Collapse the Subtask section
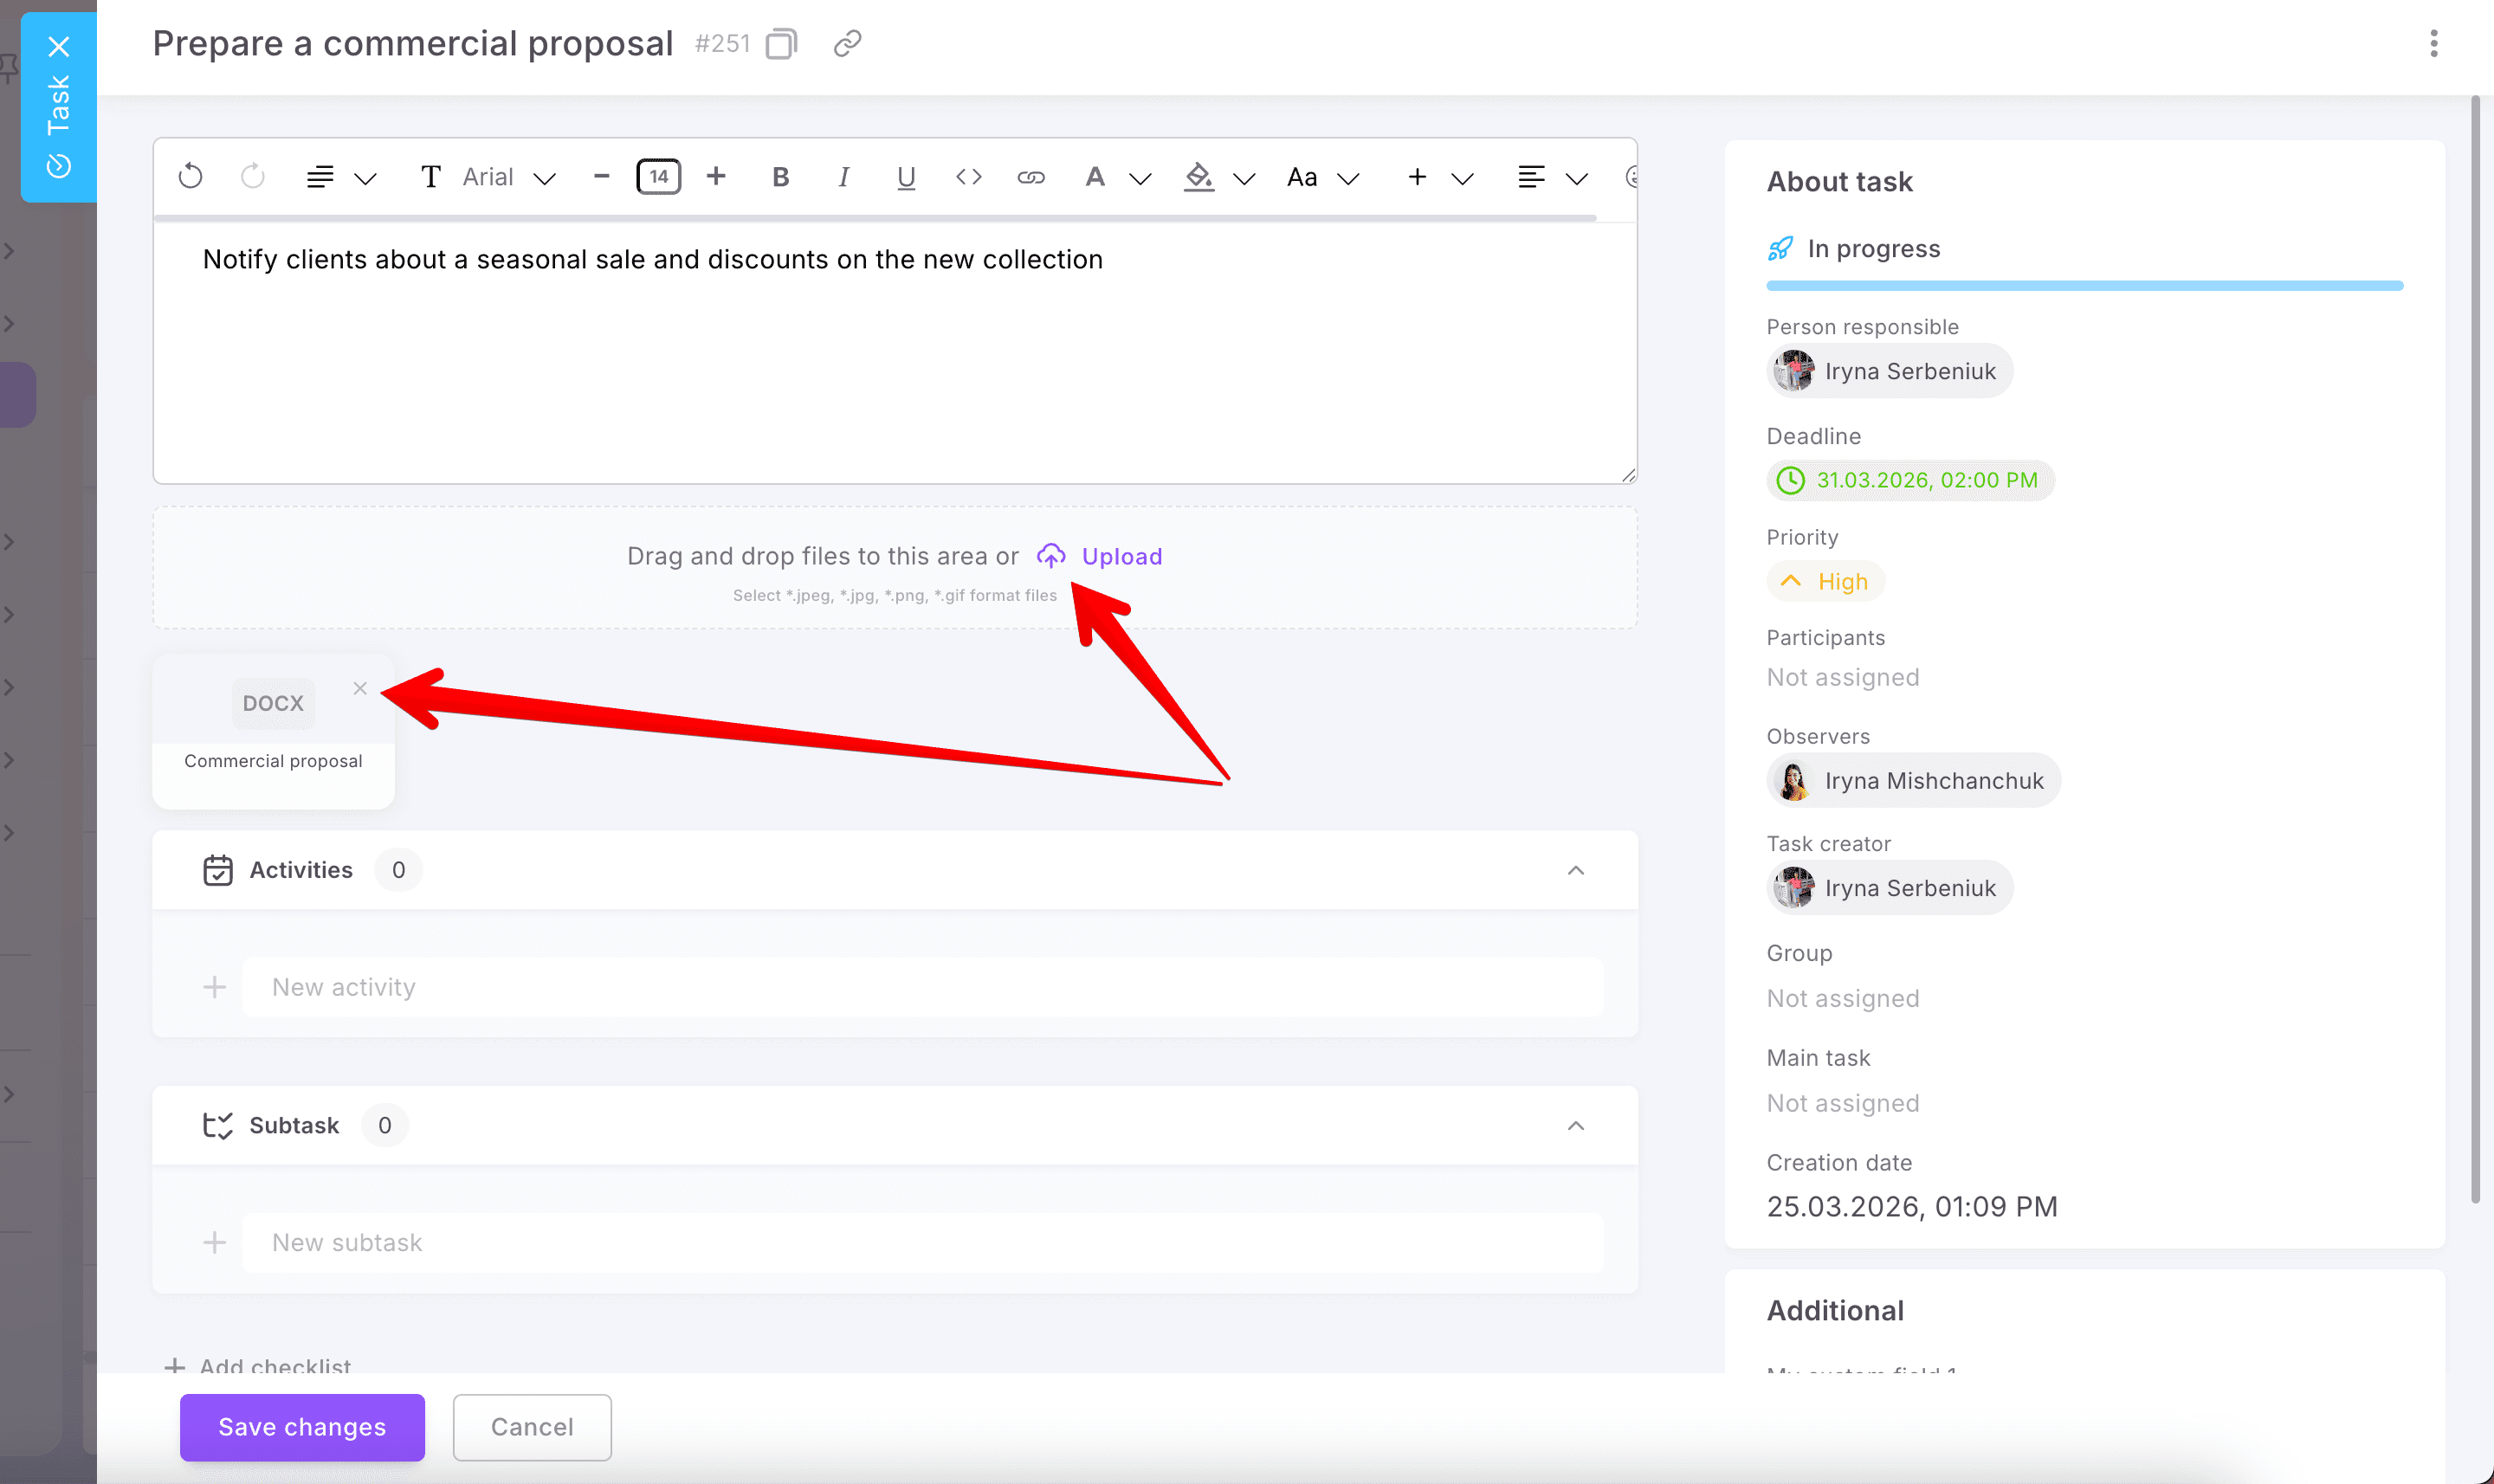This screenshot has height=1484, width=2494. coord(1575,1126)
